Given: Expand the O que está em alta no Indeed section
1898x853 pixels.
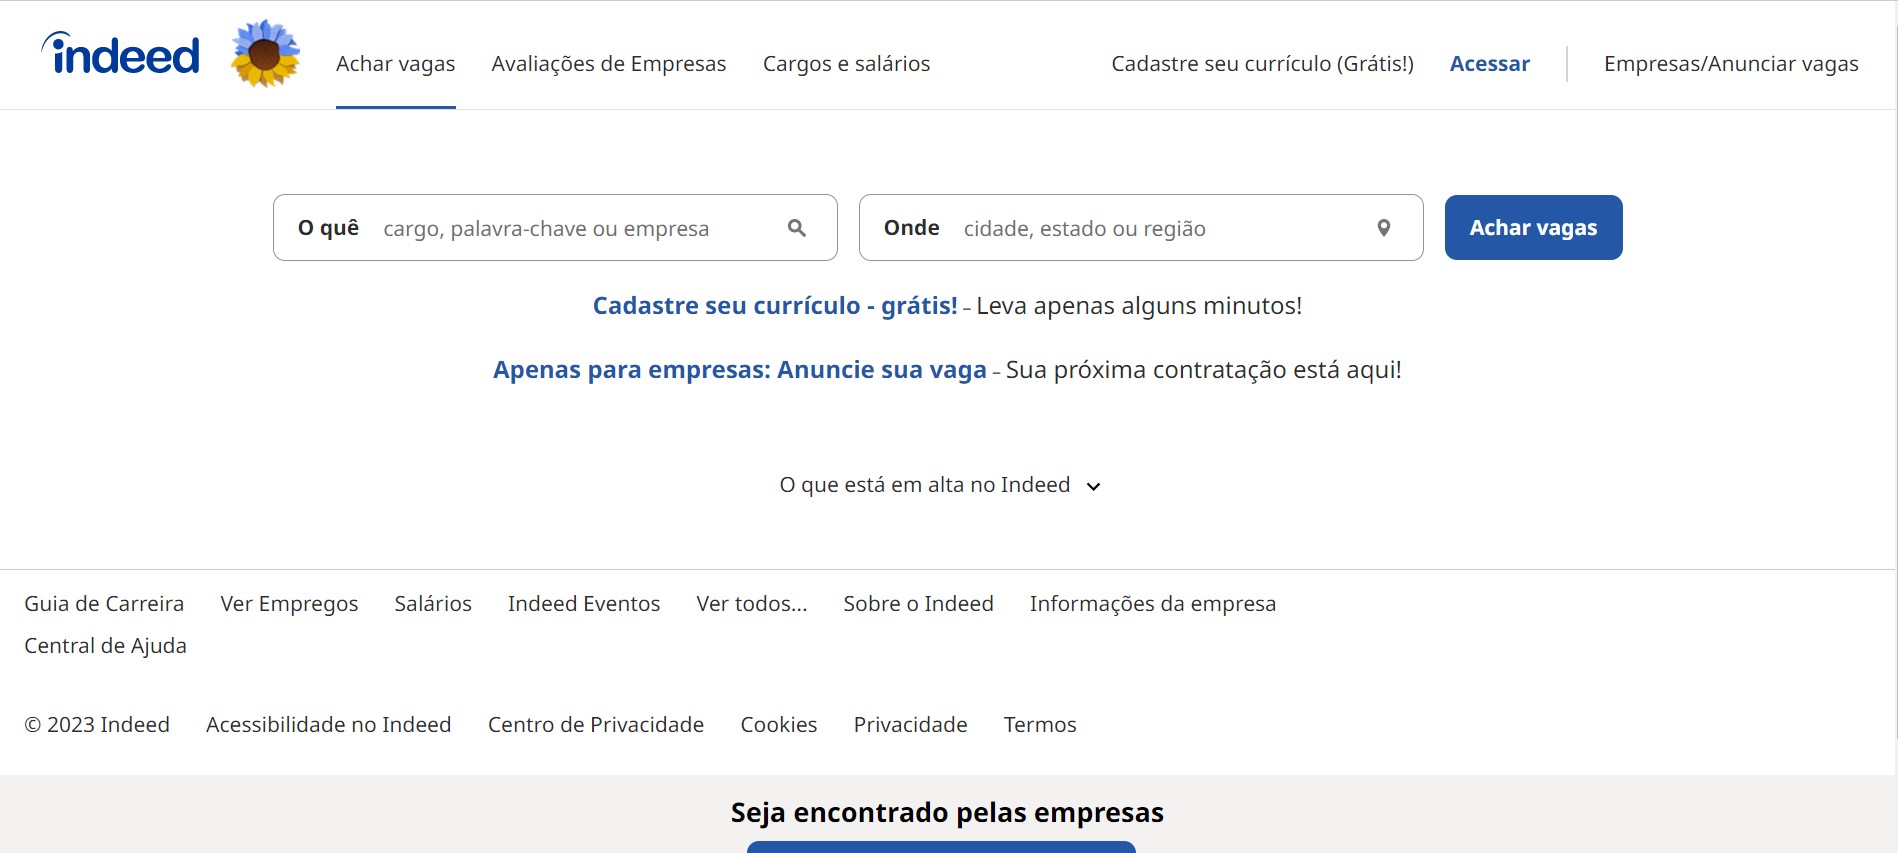Looking at the screenshot, I should point(940,484).
